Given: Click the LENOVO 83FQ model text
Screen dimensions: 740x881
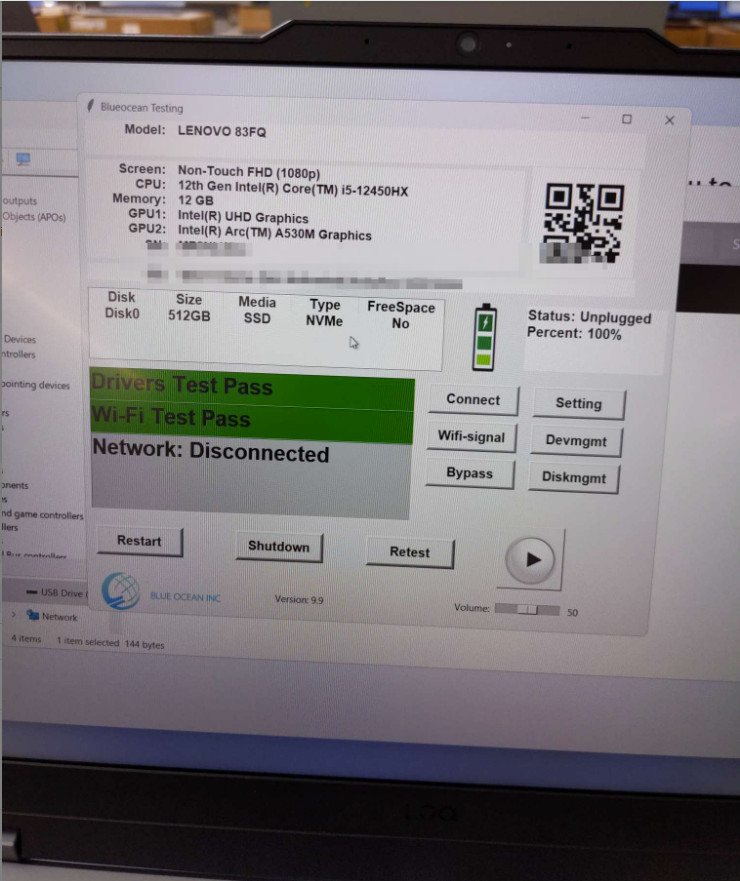Looking at the screenshot, I should pos(222,131).
